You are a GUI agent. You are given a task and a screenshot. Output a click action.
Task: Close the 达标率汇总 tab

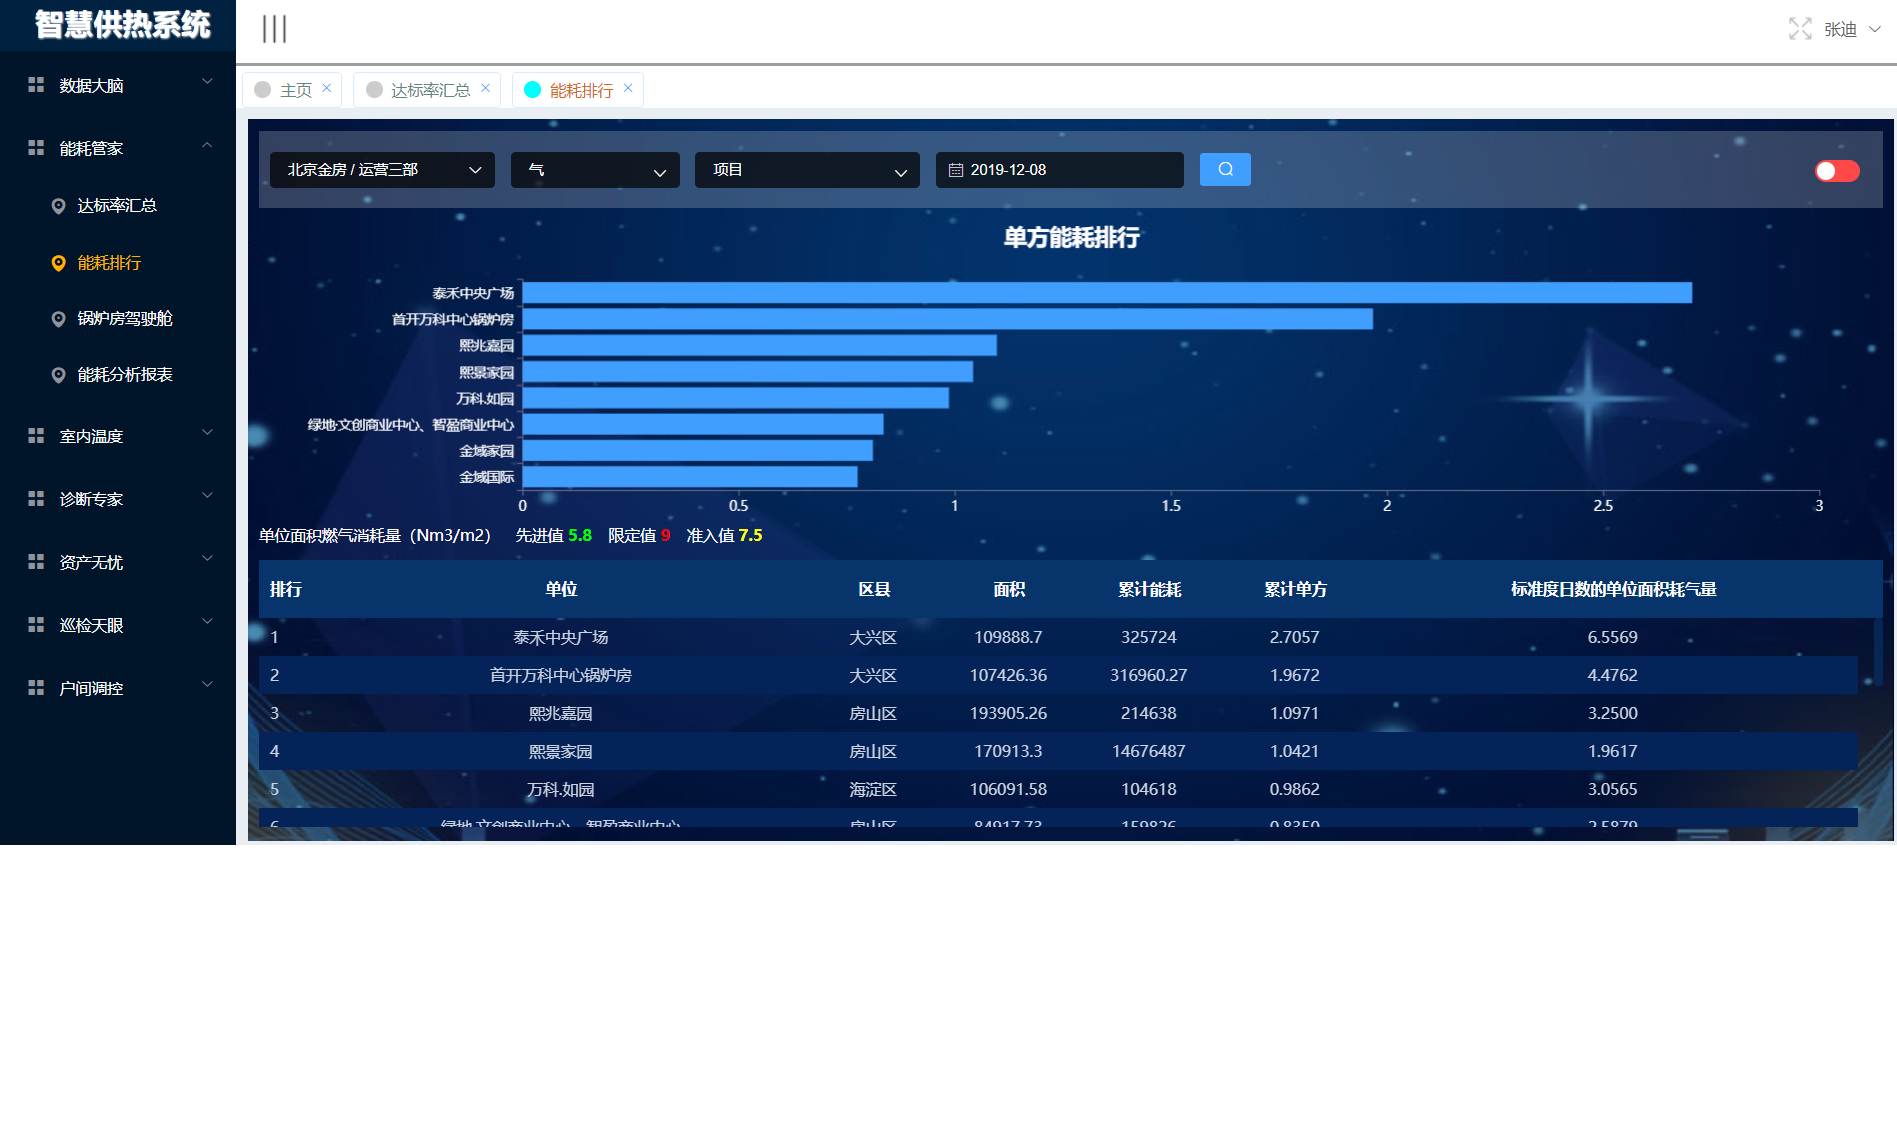coord(485,88)
